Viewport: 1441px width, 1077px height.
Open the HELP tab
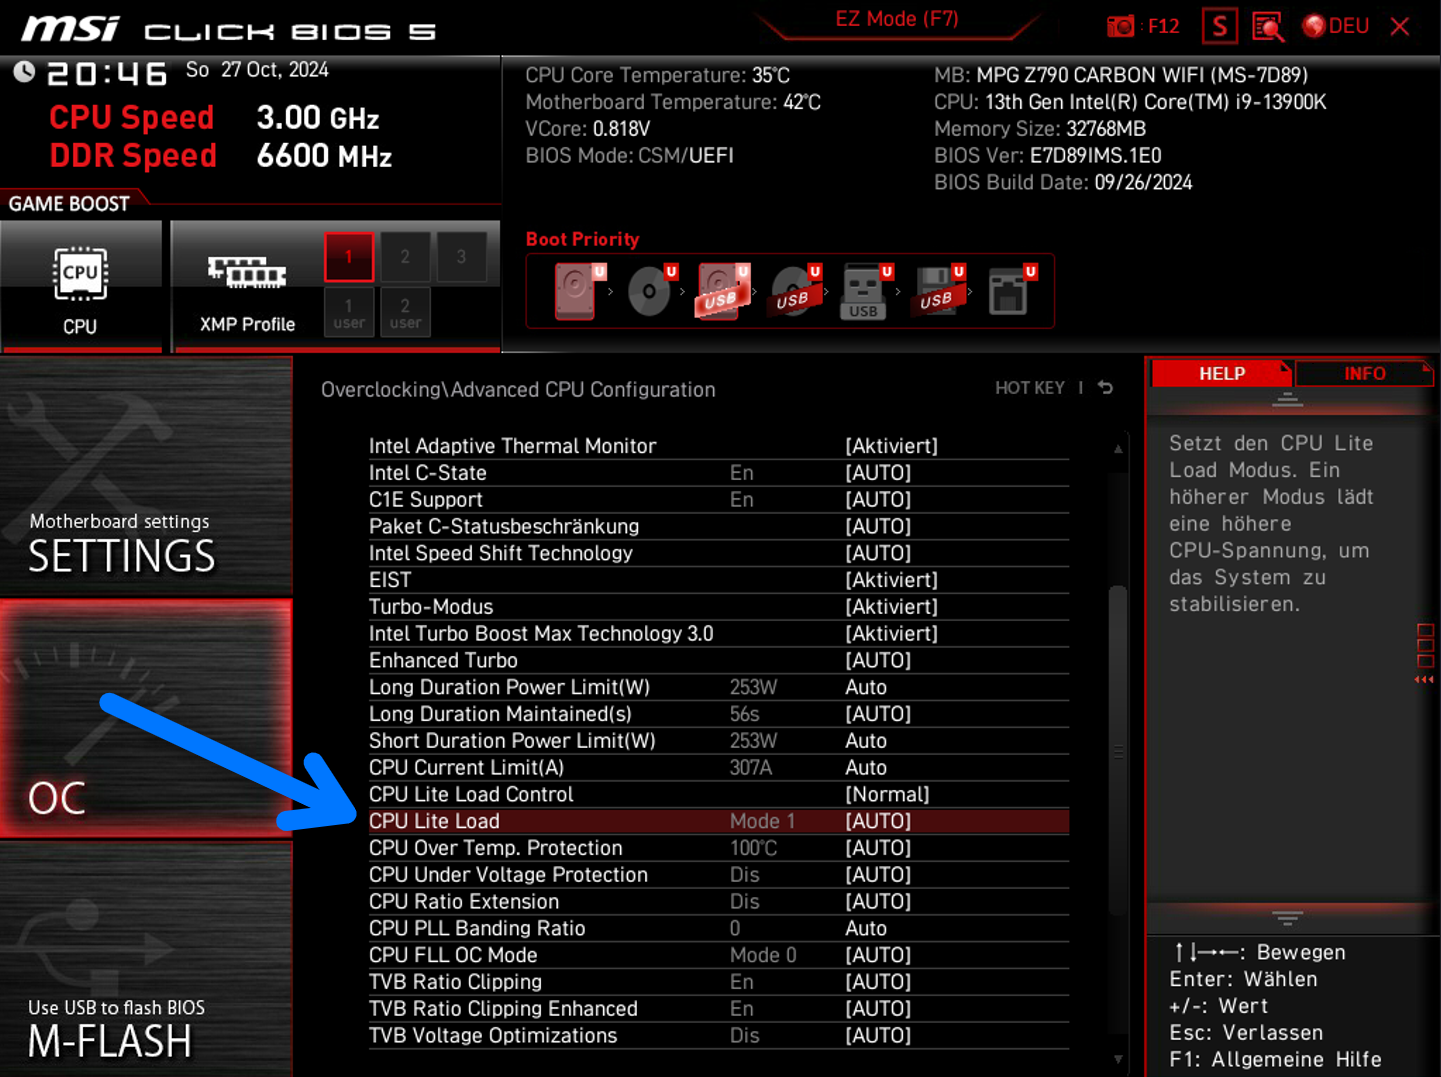(x=1222, y=373)
